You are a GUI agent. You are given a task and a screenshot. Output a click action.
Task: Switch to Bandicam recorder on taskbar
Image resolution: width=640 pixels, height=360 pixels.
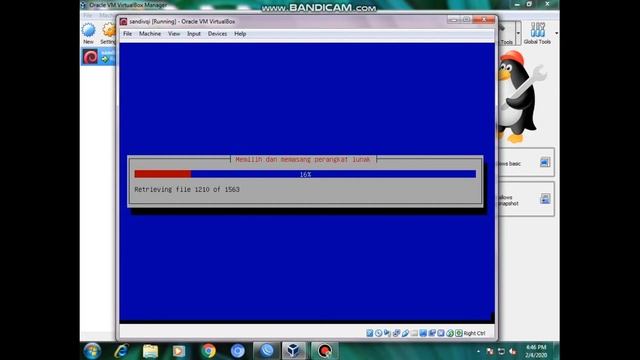click(x=325, y=351)
